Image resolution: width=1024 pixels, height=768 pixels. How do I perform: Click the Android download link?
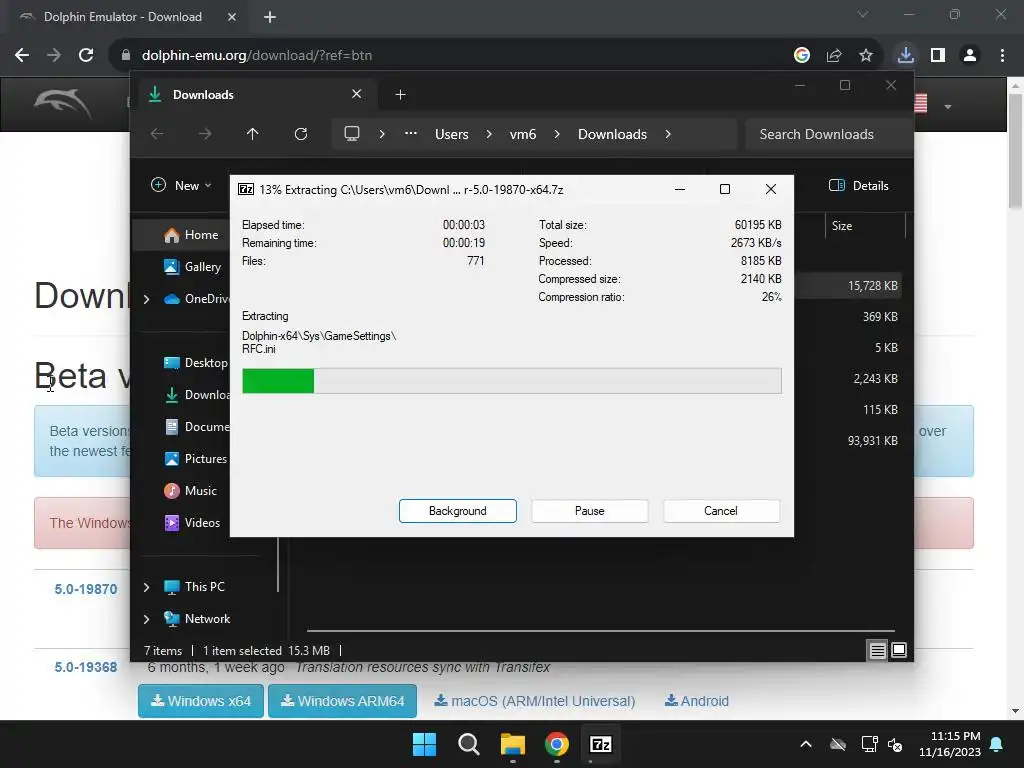[x=696, y=701]
